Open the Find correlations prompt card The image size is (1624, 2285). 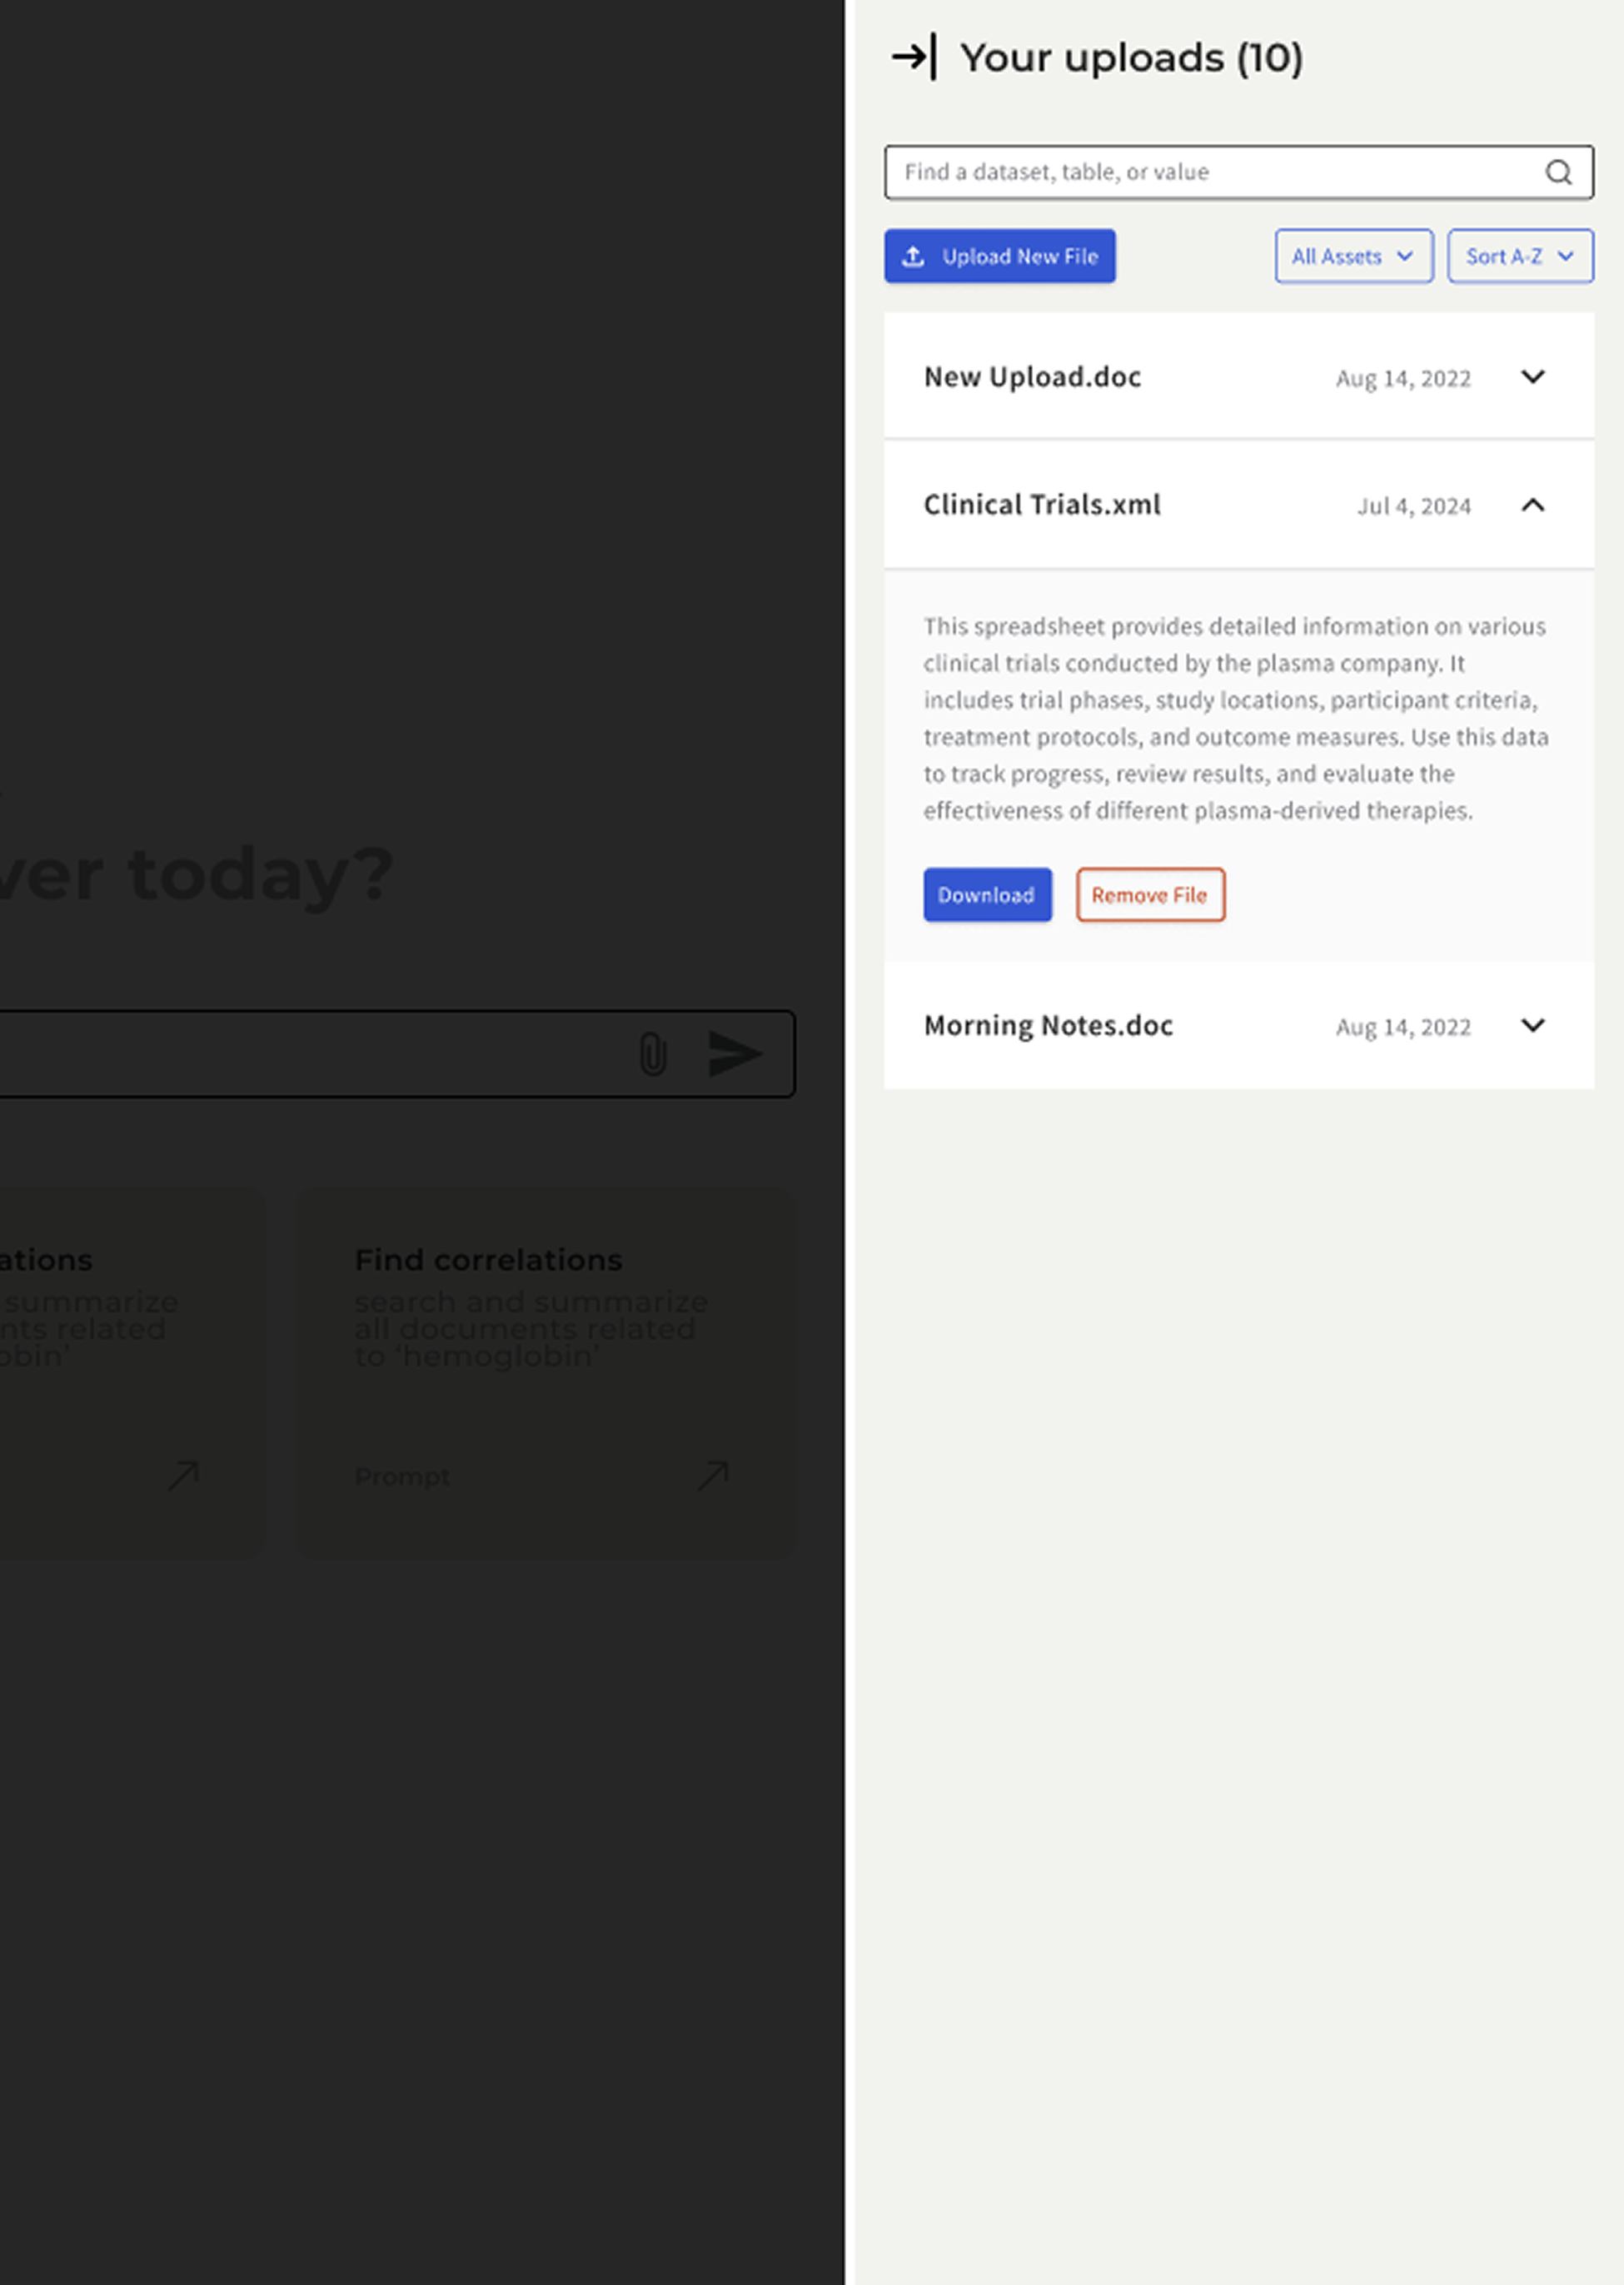(545, 1370)
